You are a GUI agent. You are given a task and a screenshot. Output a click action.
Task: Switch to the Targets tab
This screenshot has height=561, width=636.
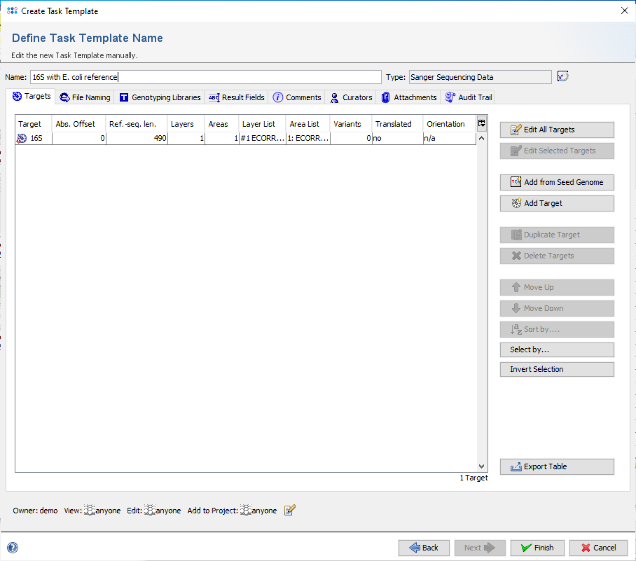click(31, 97)
